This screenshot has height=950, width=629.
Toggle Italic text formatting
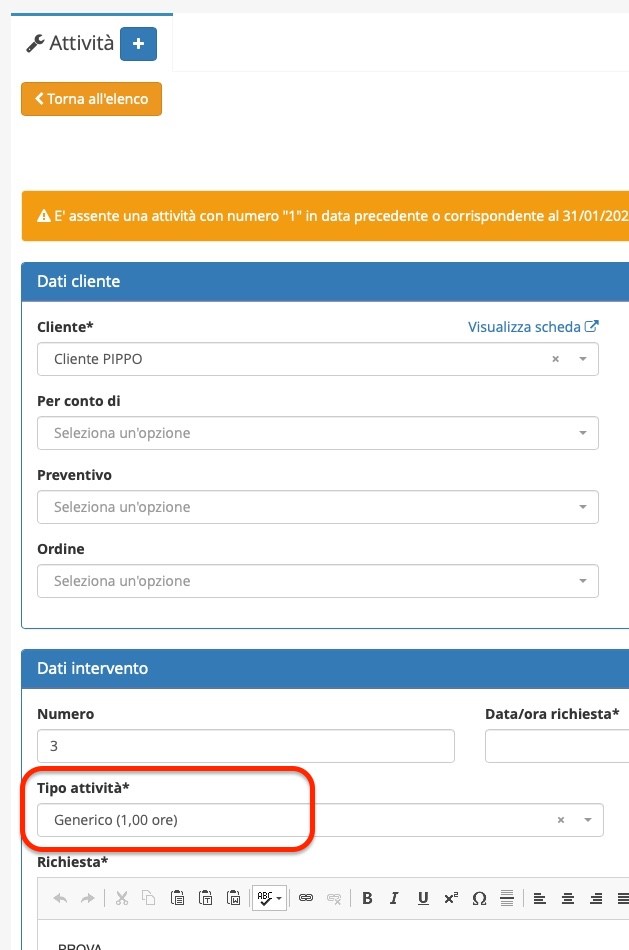pos(394,898)
